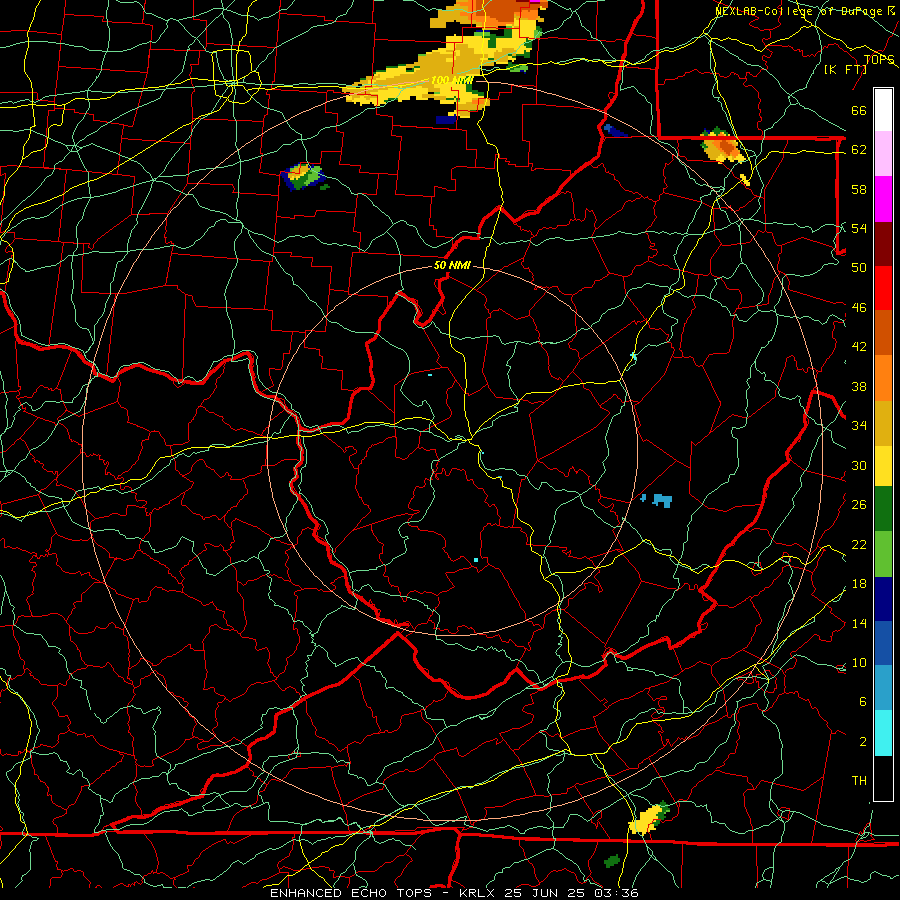Click the '50 NMI' range ring label

tap(452, 265)
